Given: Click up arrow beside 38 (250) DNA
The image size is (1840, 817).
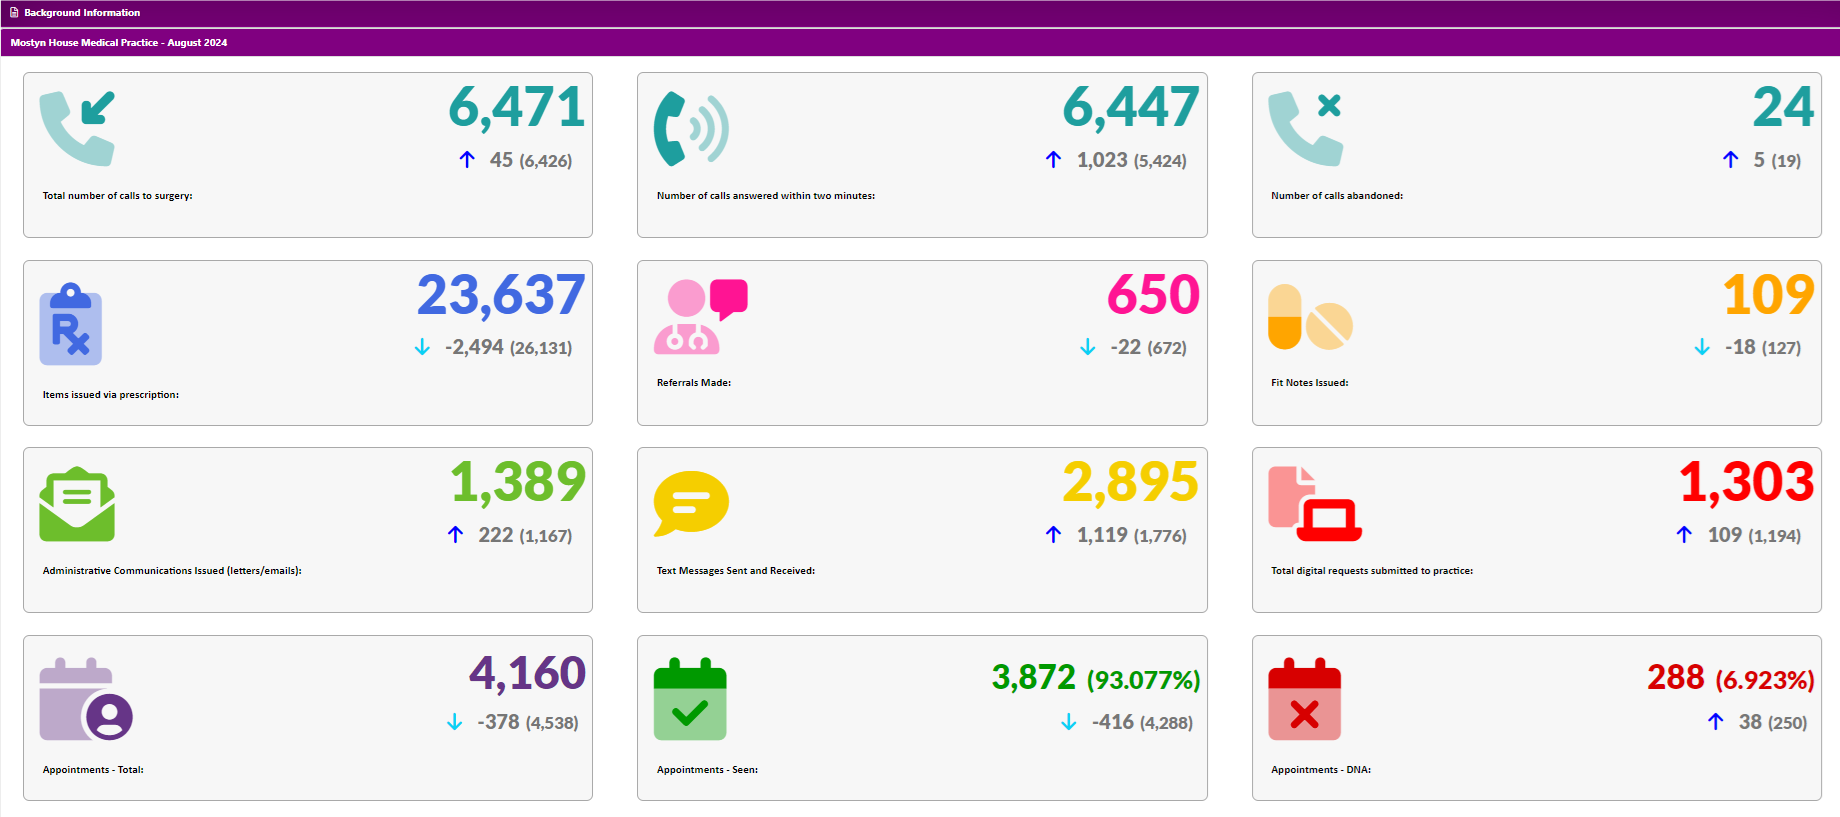Looking at the screenshot, I should point(1716,722).
